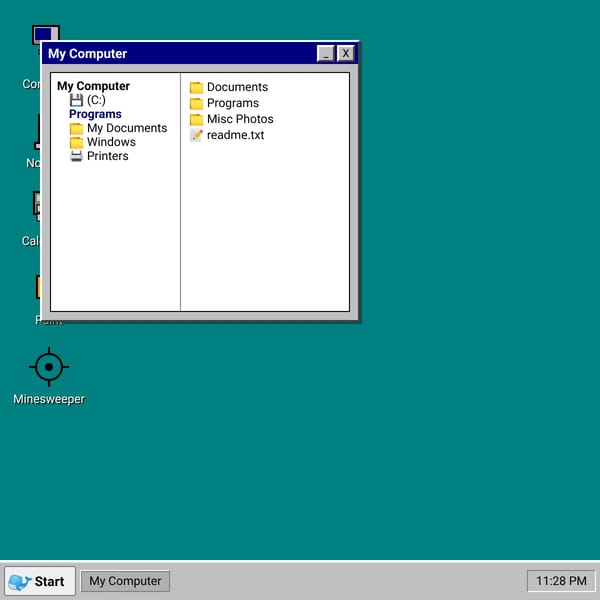Select the My Computer root tree node
The height and width of the screenshot is (600, 600).
tap(93, 86)
